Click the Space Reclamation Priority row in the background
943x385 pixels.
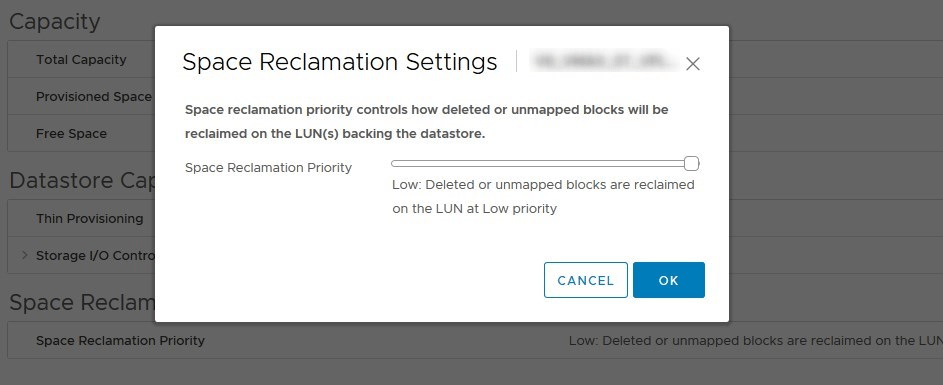pyautogui.click(x=475, y=340)
